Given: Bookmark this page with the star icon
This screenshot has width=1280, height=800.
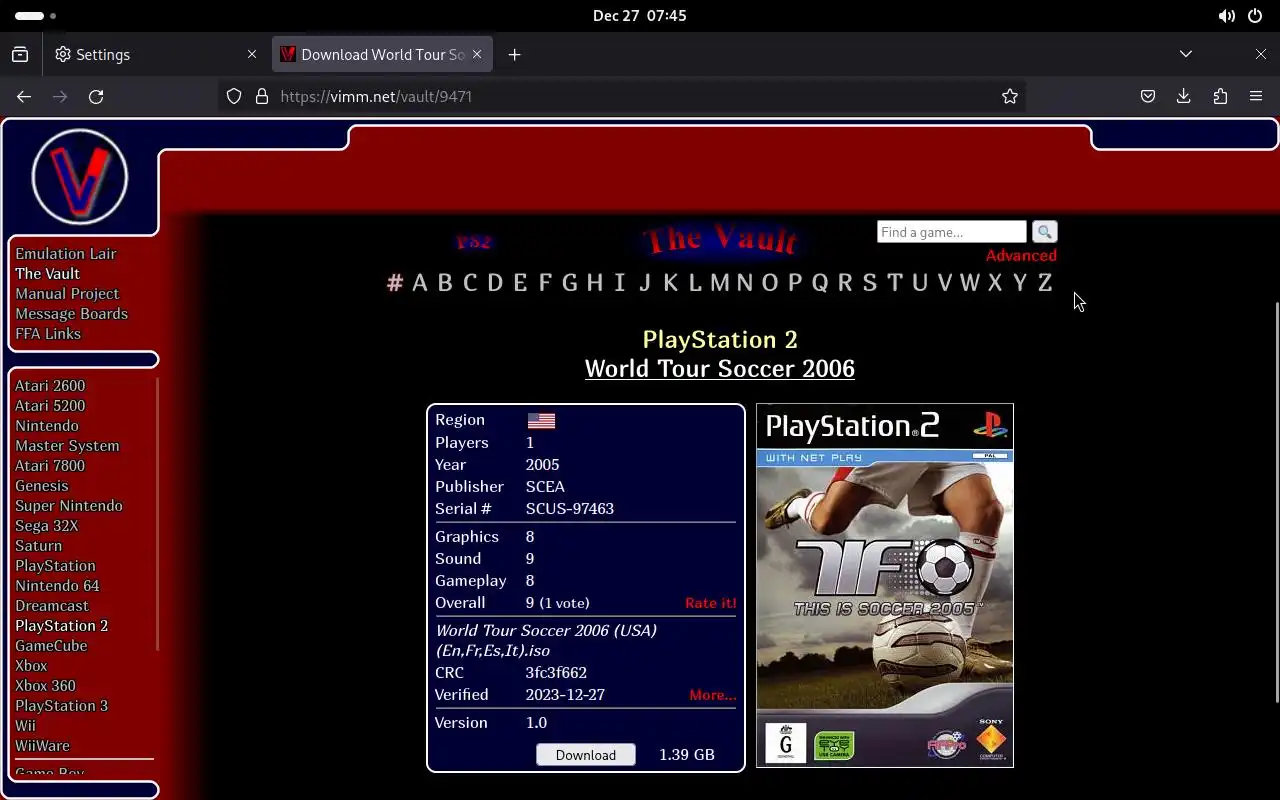Looking at the screenshot, I should (1010, 96).
